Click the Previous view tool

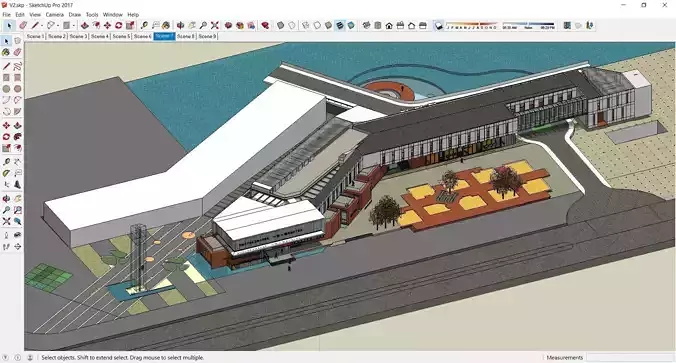click(17, 221)
